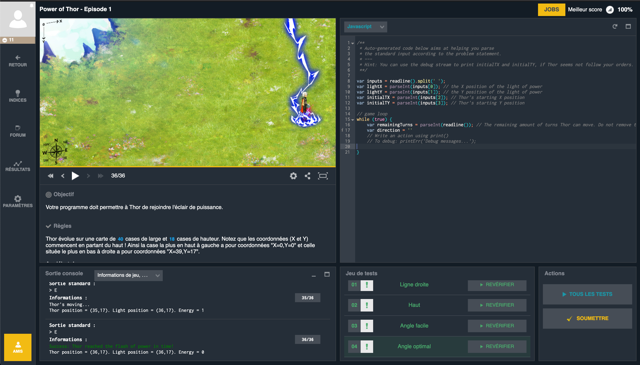This screenshot has width=640, height=365.
Task: Maximize the code editor panel
Action: [628, 27]
